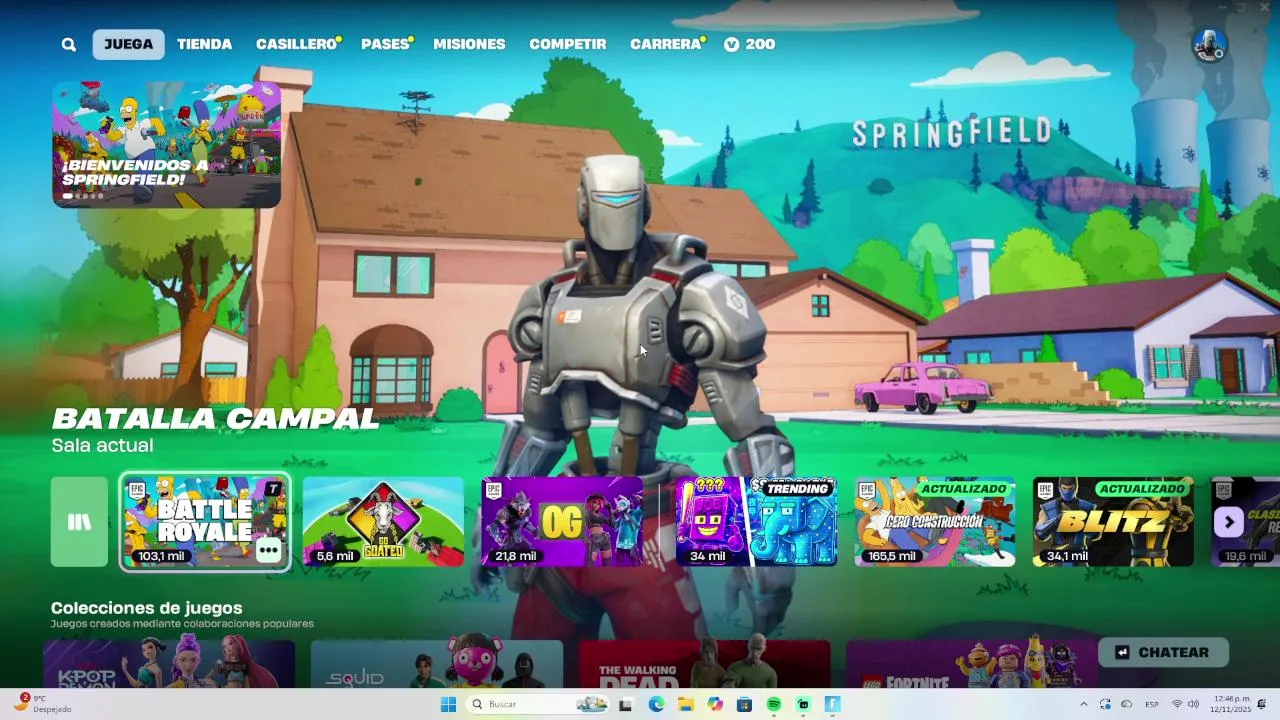Open the KPop Demon collection card
1280x720 pixels.
(x=169, y=664)
